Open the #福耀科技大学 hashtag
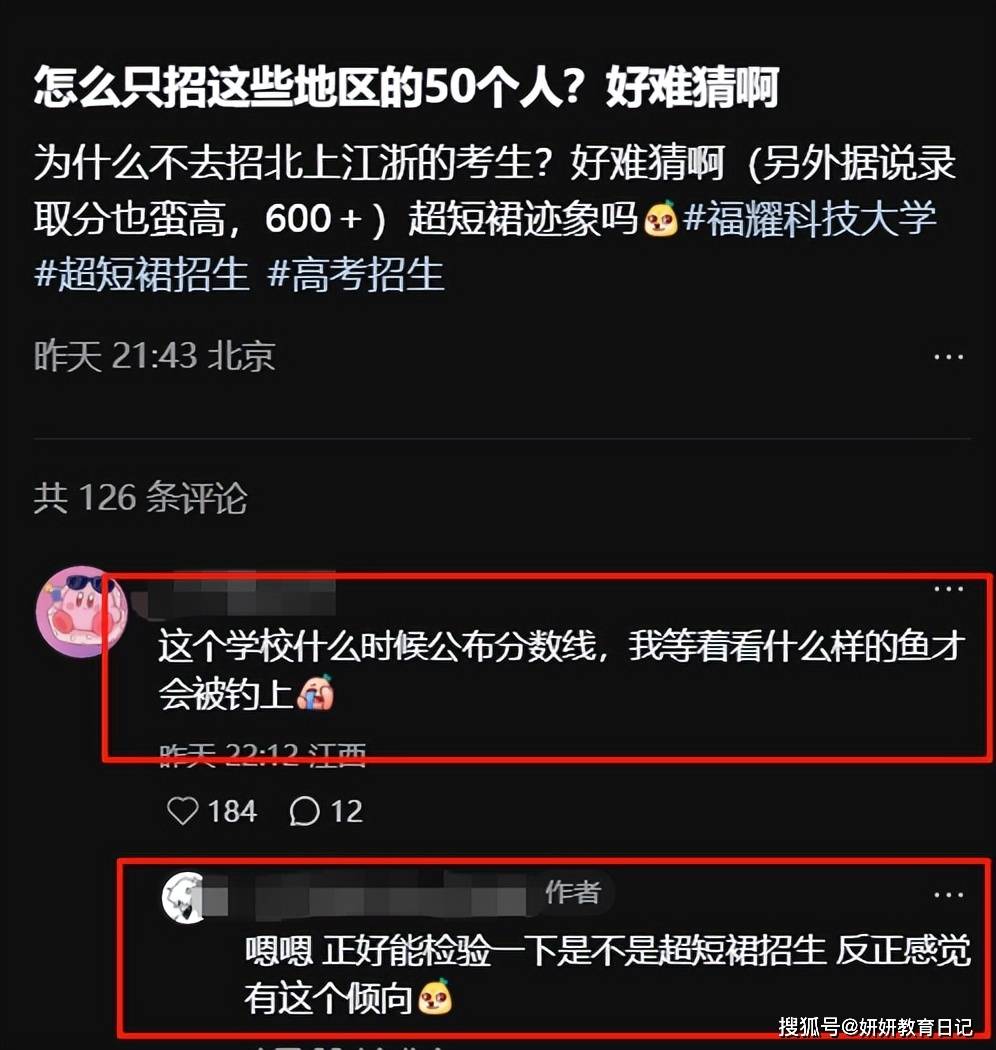 coord(809,219)
